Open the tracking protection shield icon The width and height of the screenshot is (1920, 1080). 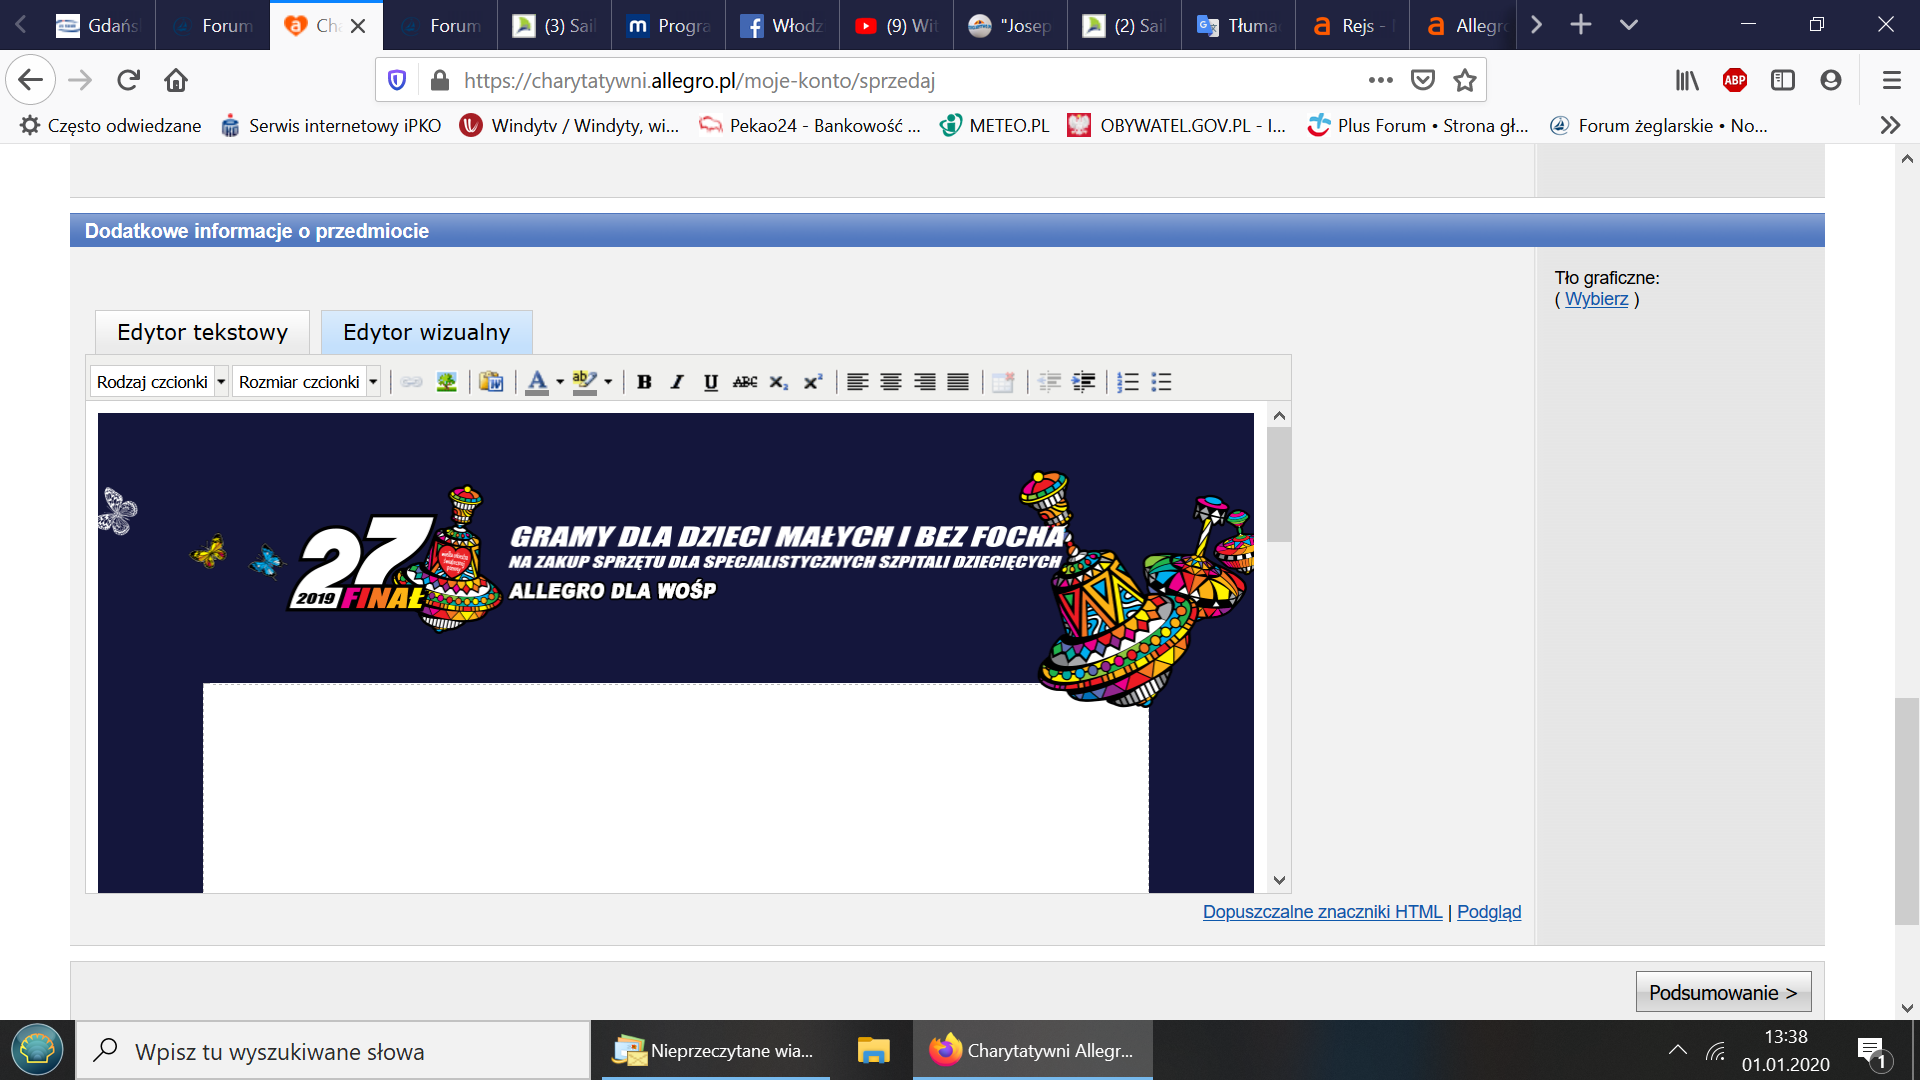(x=397, y=81)
